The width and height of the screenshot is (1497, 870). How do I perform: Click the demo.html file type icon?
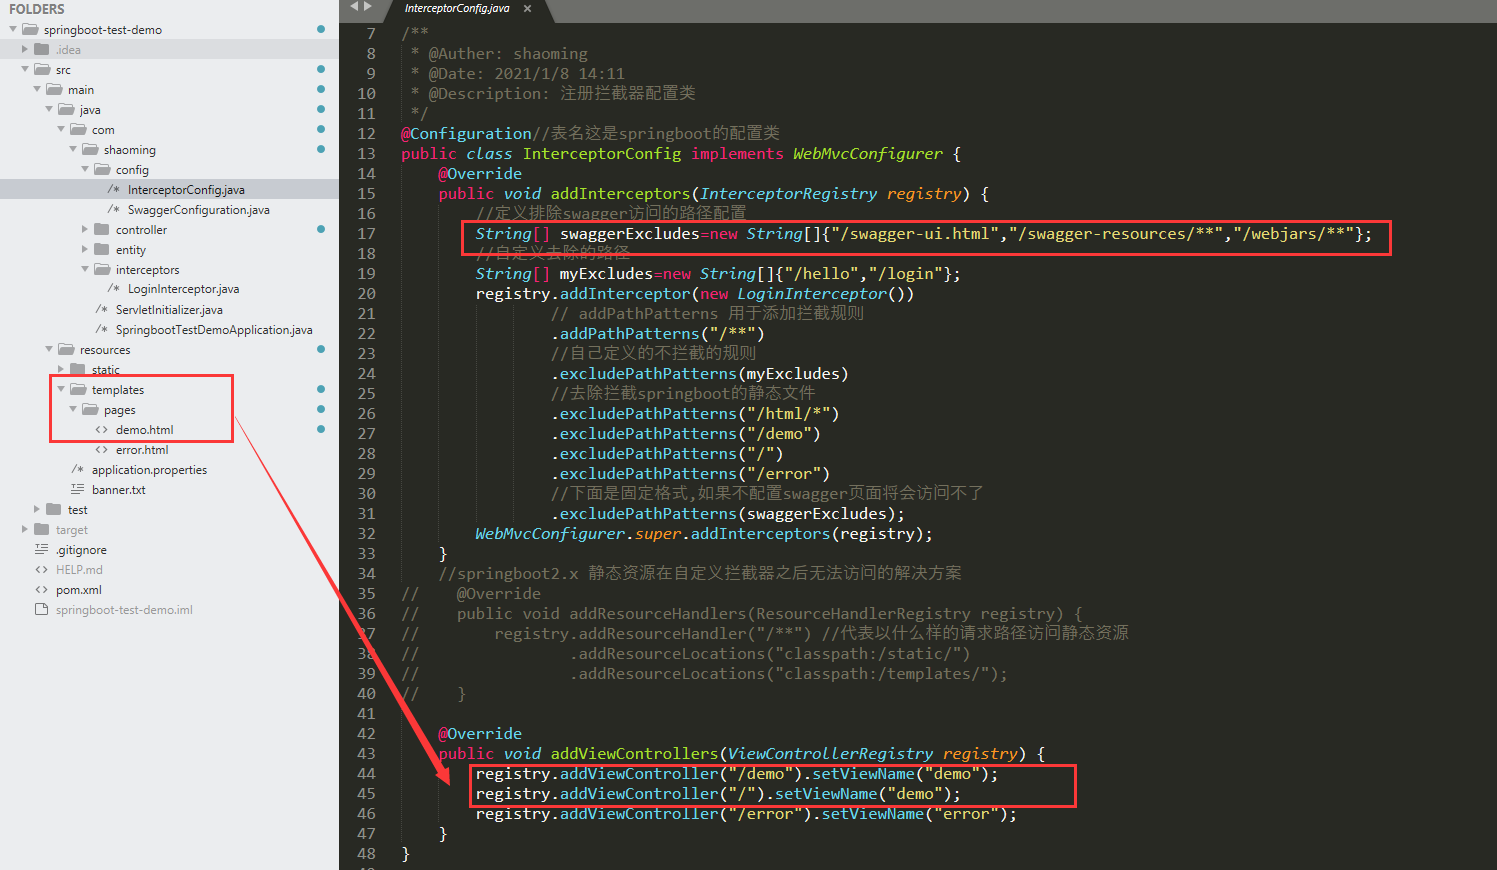(101, 429)
